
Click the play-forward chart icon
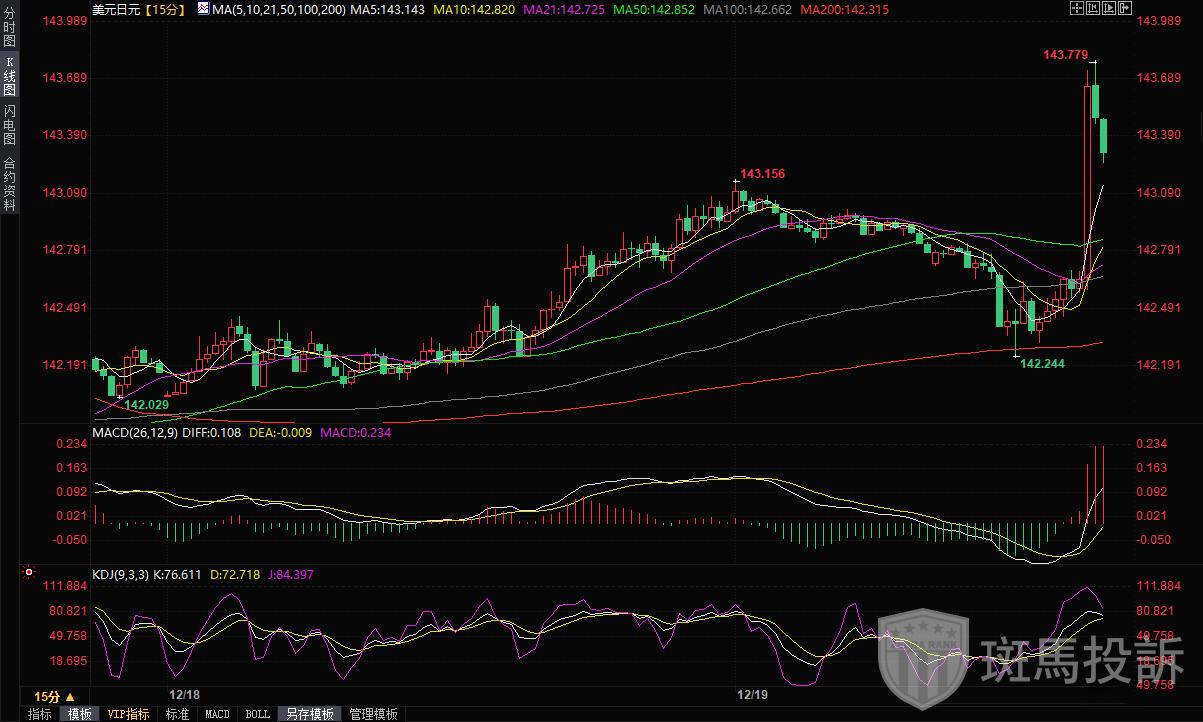click(x=1107, y=8)
